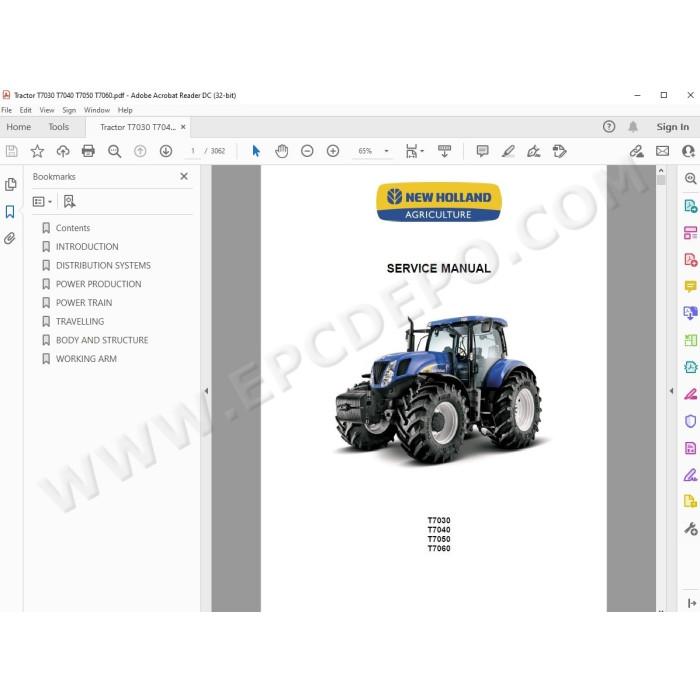This screenshot has height=700, width=700.
Task: Open the stamp tool icon
Action: [559, 151]
